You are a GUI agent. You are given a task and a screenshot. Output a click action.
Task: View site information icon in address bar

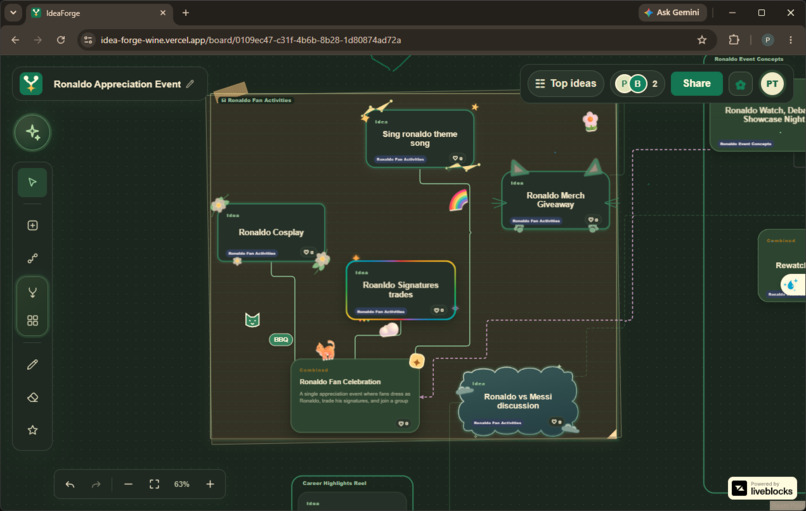[88, 40]
